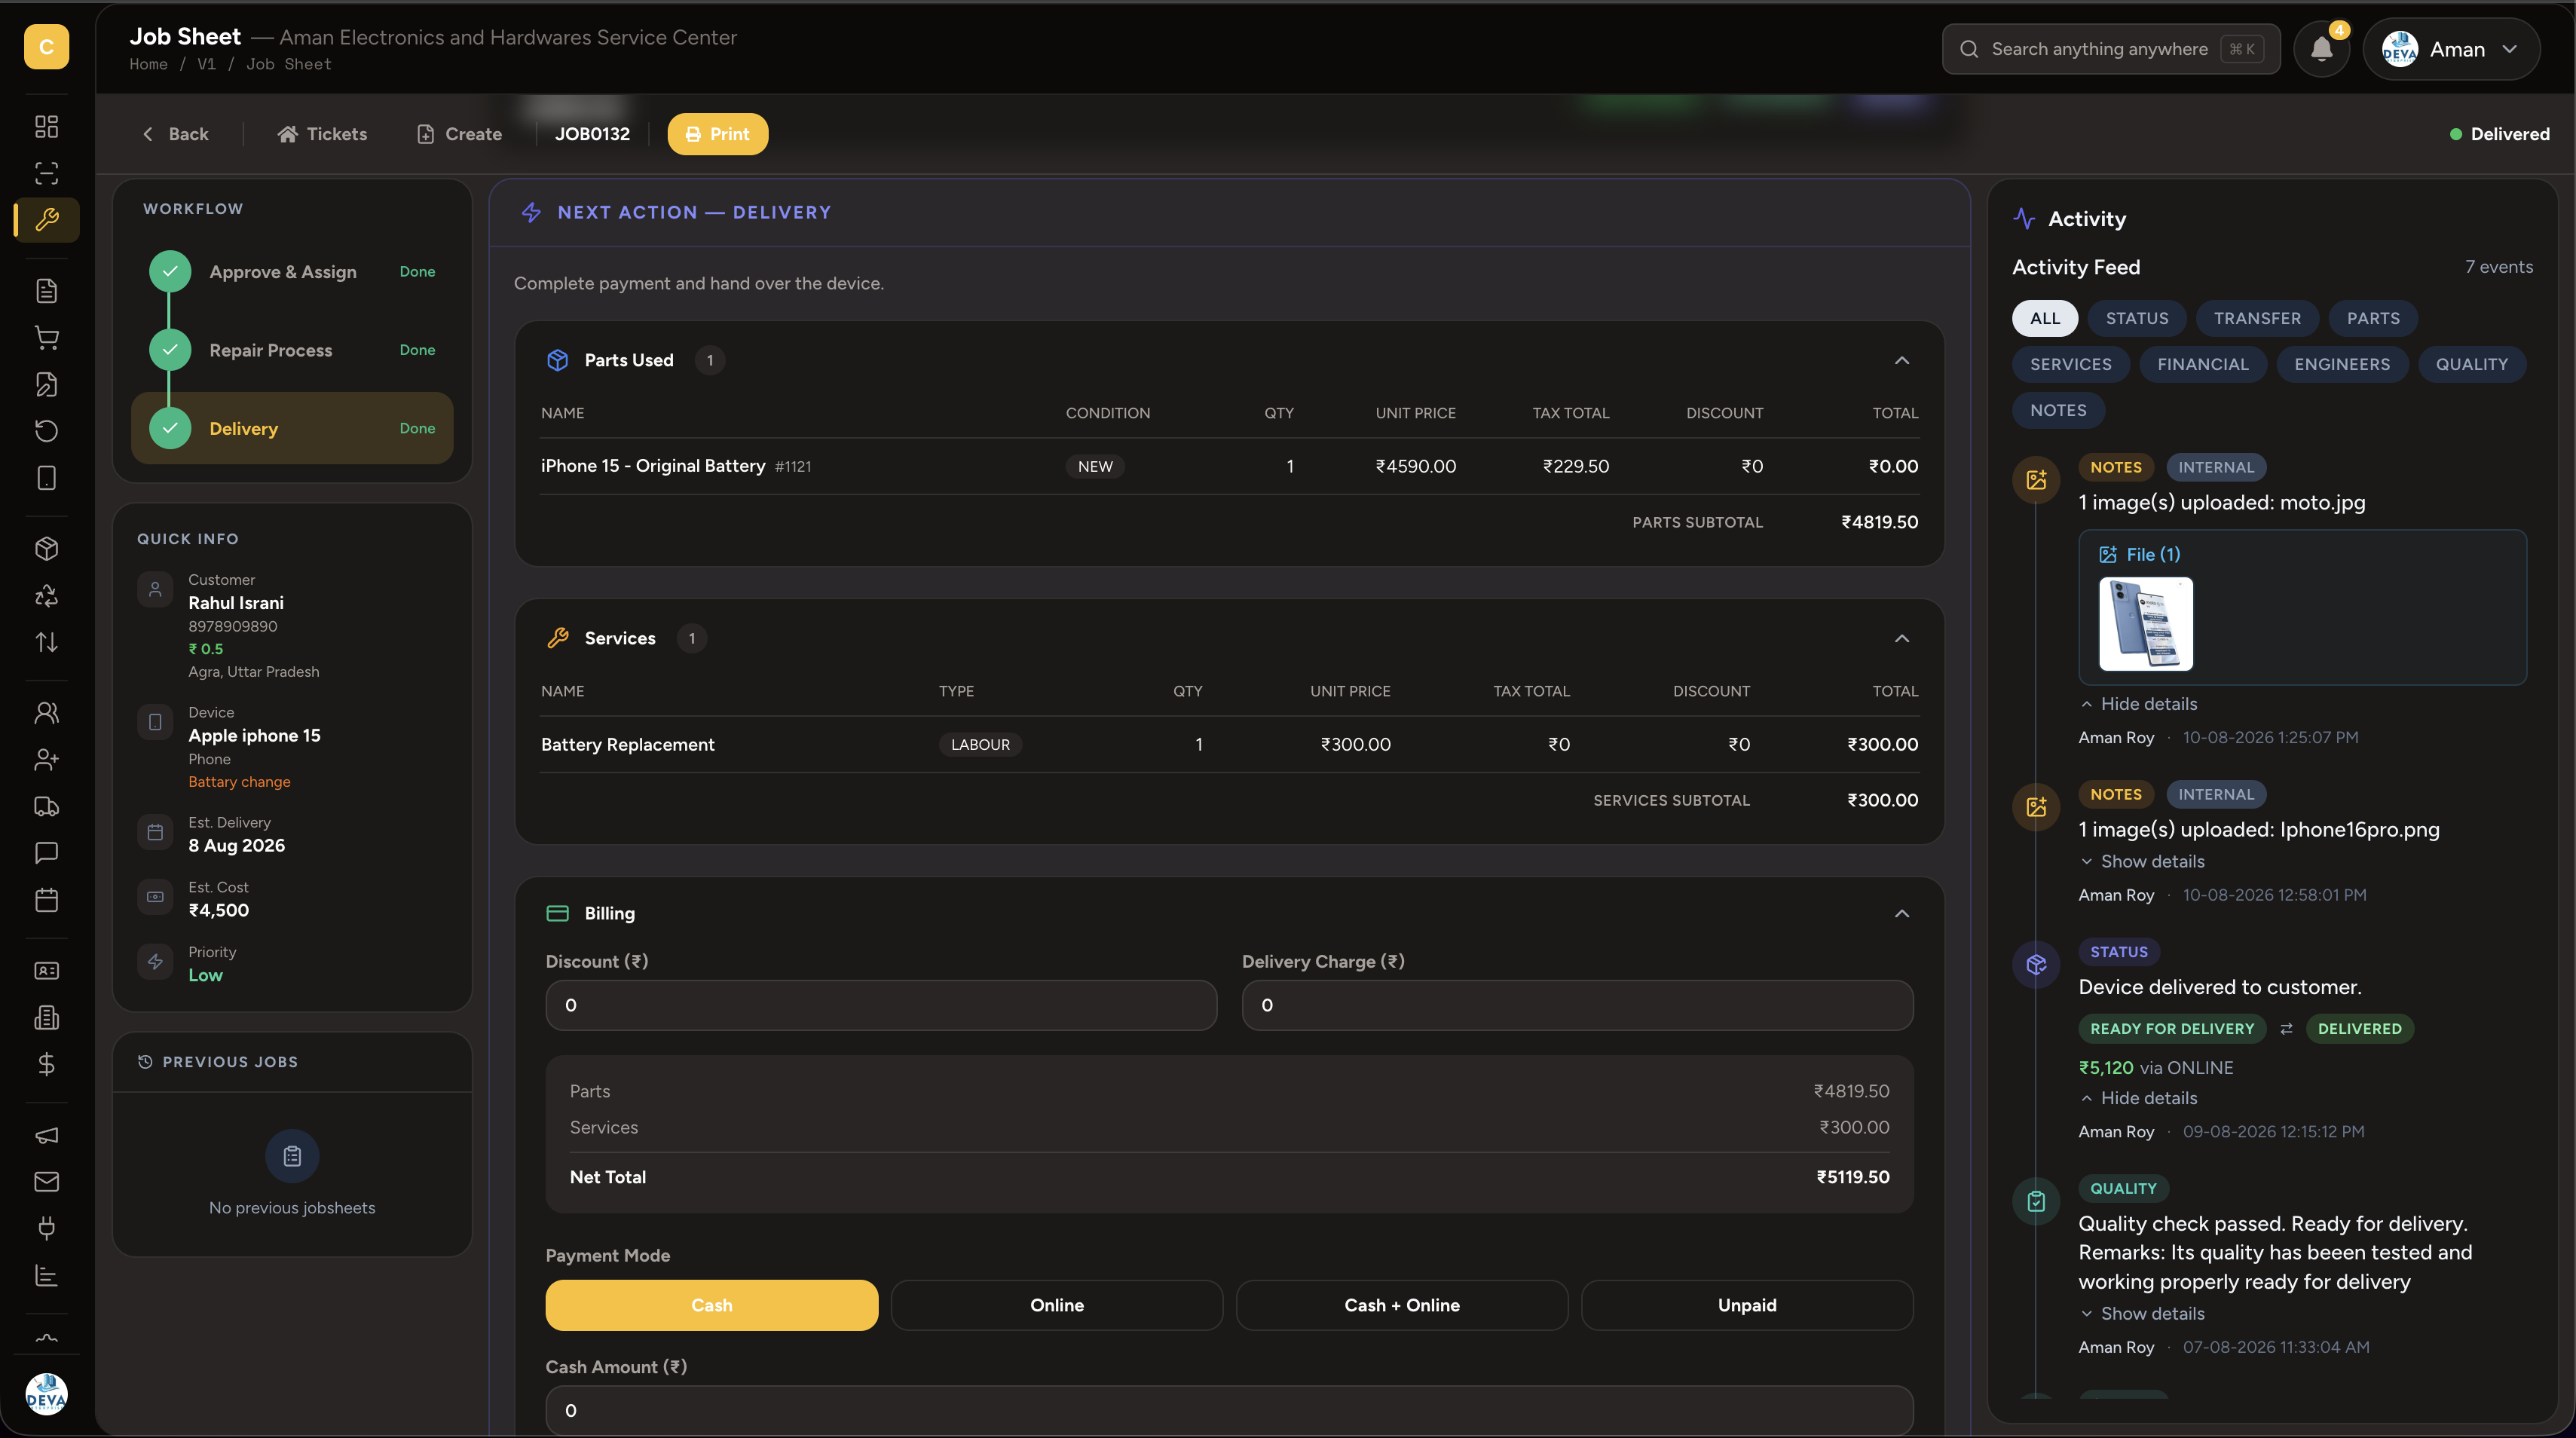Collapse the Billing section
The width and height of the screenshot is (2576, 1438).
coord(1901,913)
